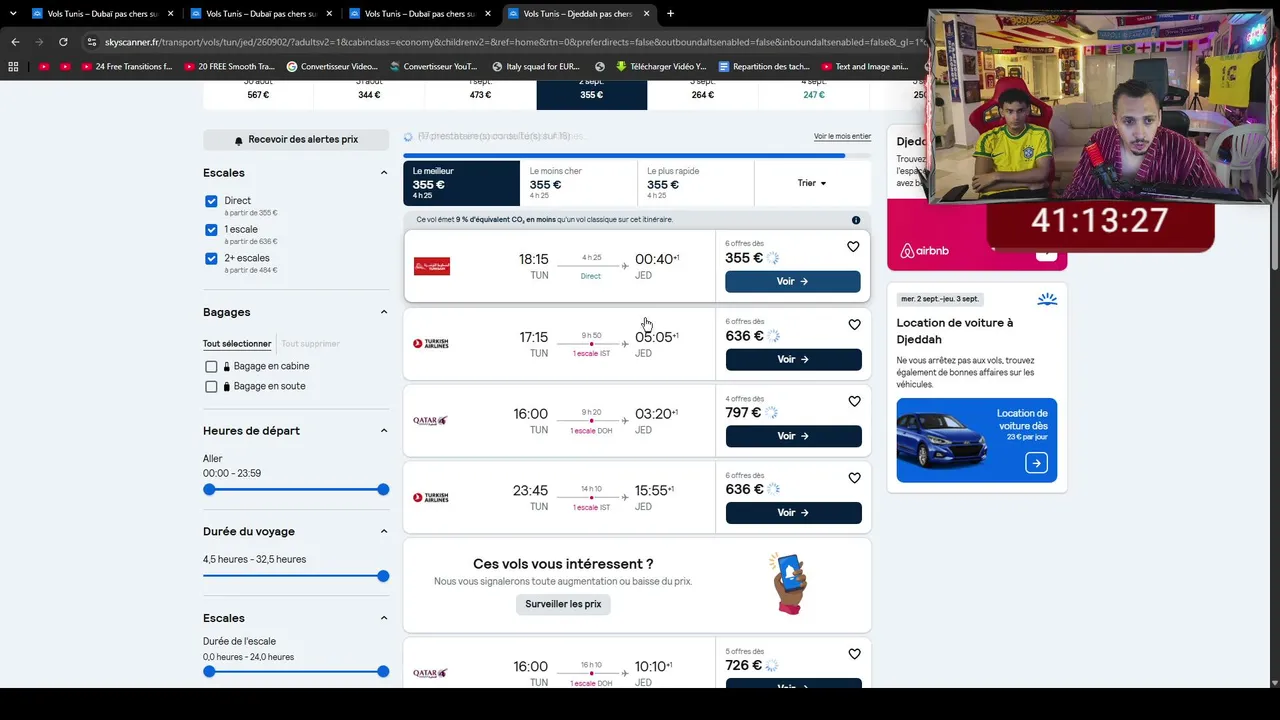Select the date tab priced 473 €
Image resolution: width=1280 pixels, height=720 pixels.
point(481,94)
